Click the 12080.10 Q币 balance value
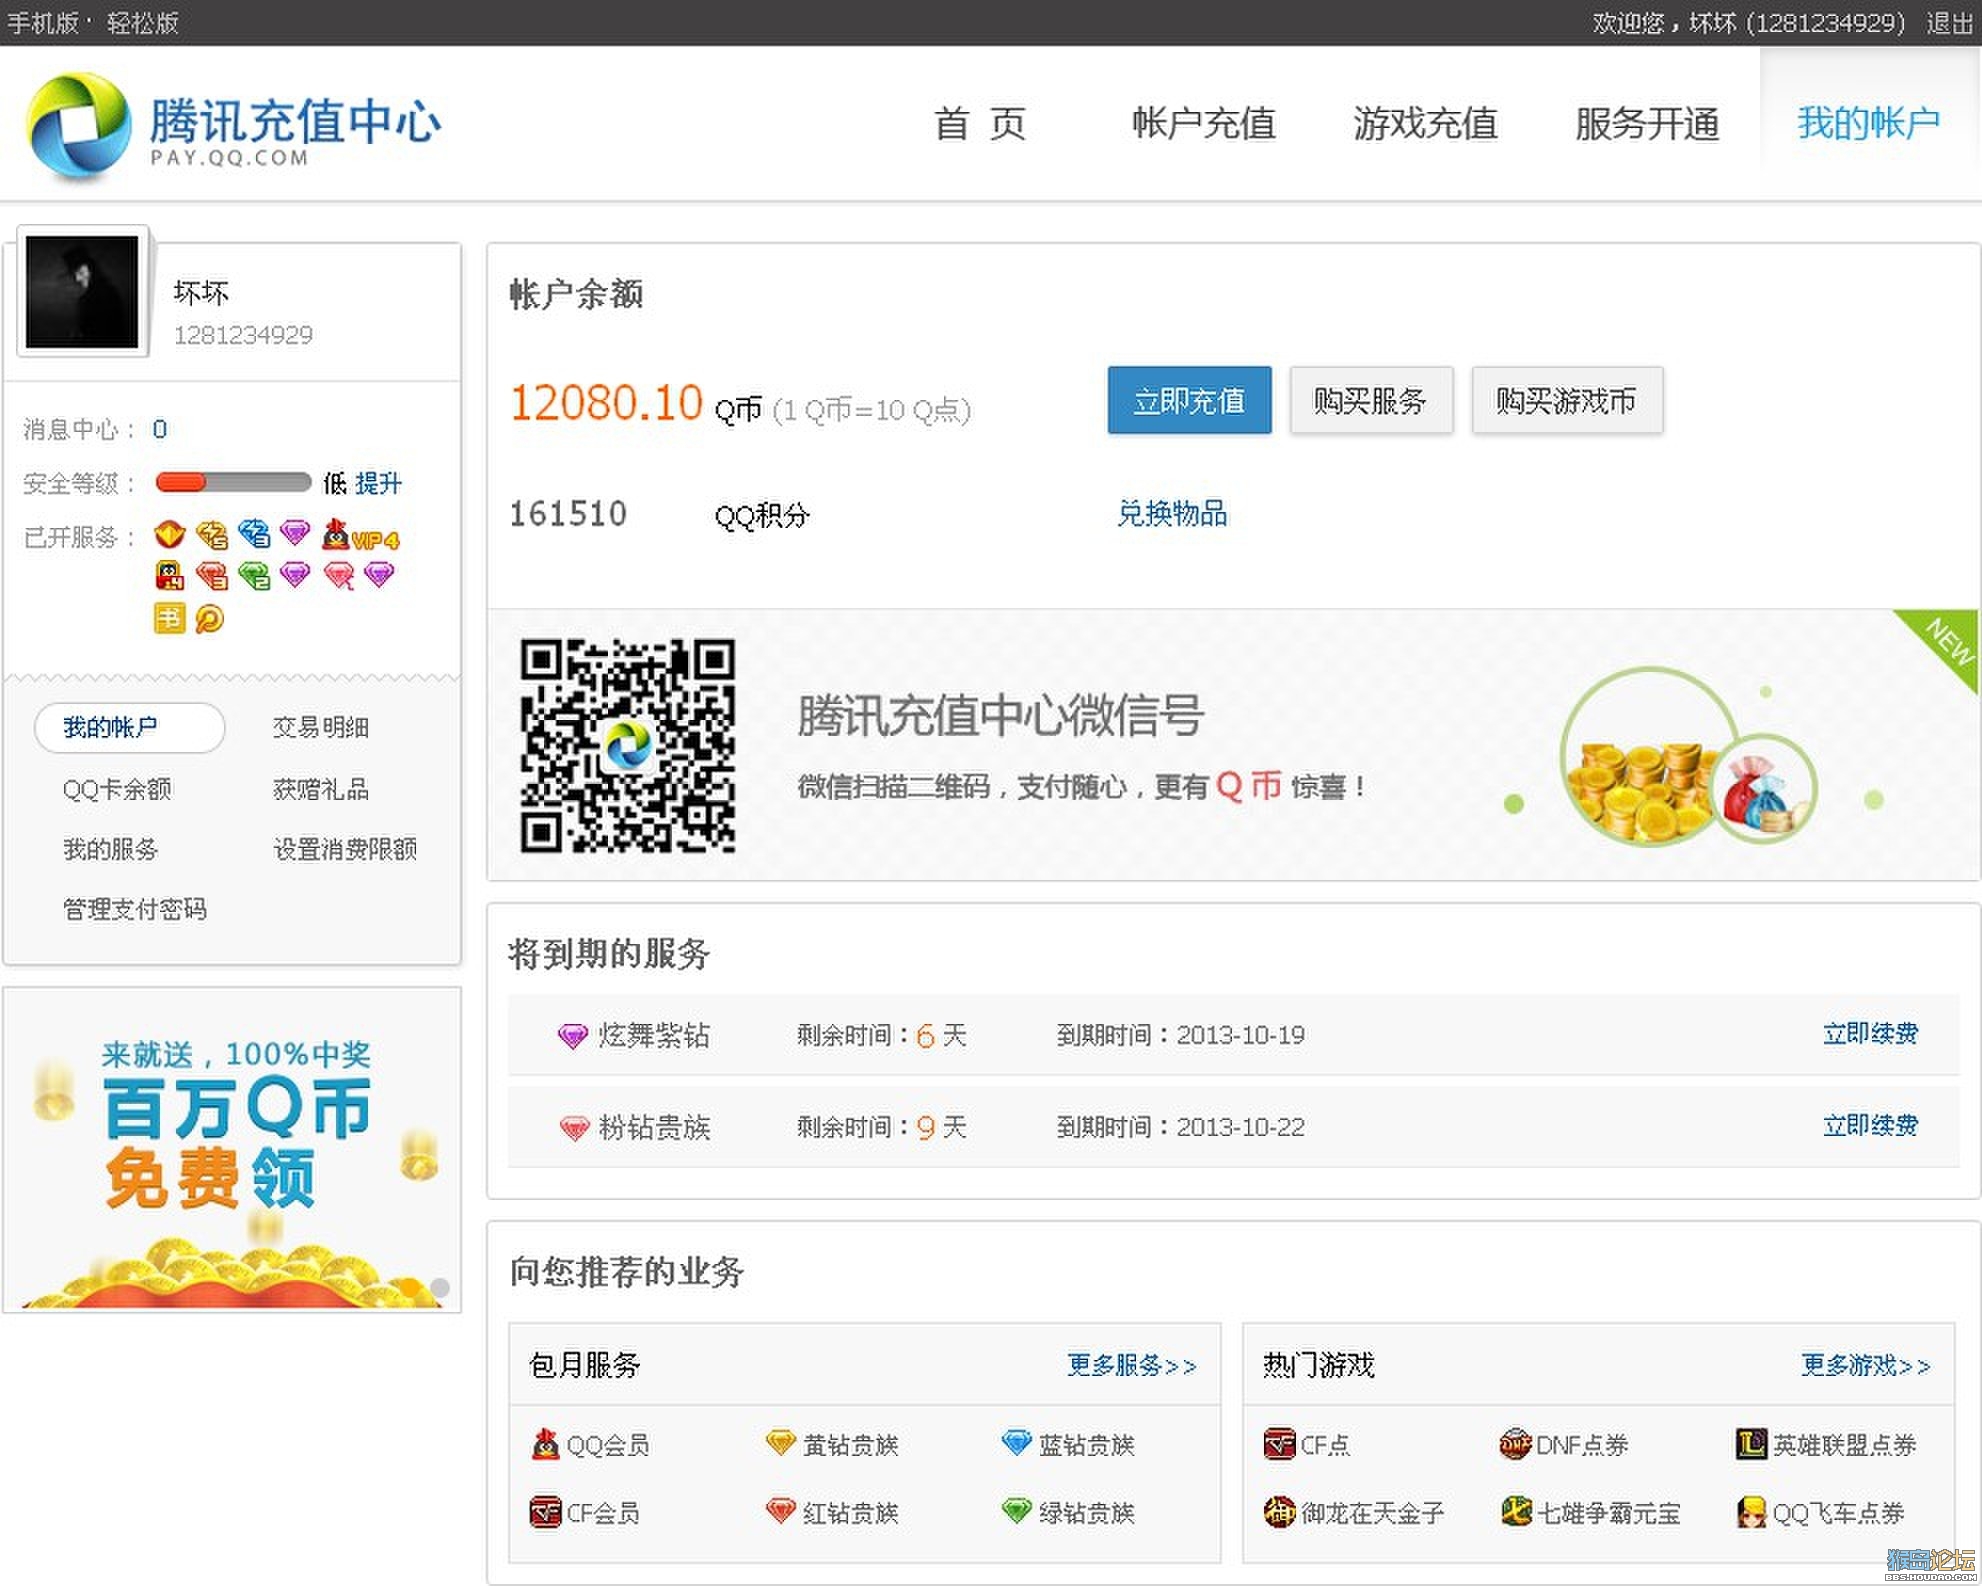Screen dimensions: 1982x1586 [606, 403]
